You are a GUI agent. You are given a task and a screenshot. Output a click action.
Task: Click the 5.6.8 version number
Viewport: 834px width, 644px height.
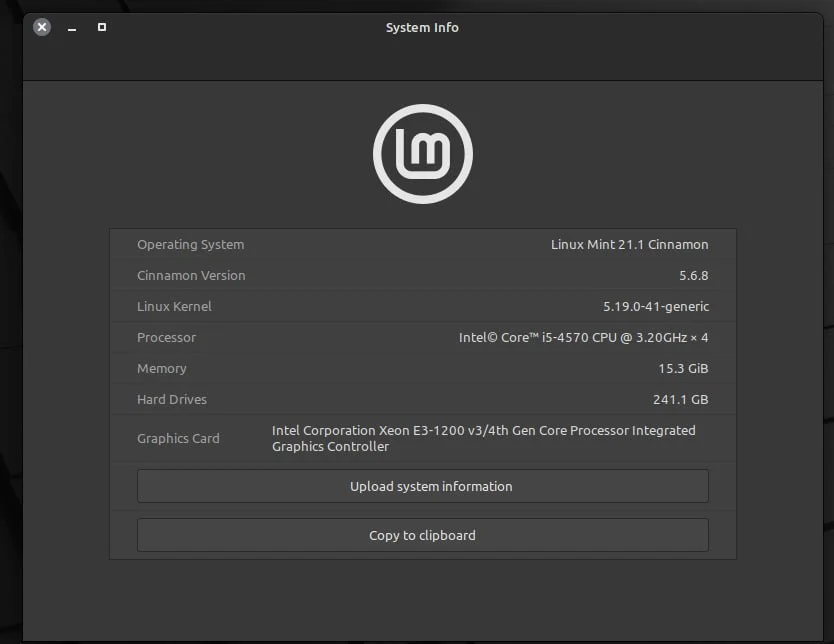(693, 275)
